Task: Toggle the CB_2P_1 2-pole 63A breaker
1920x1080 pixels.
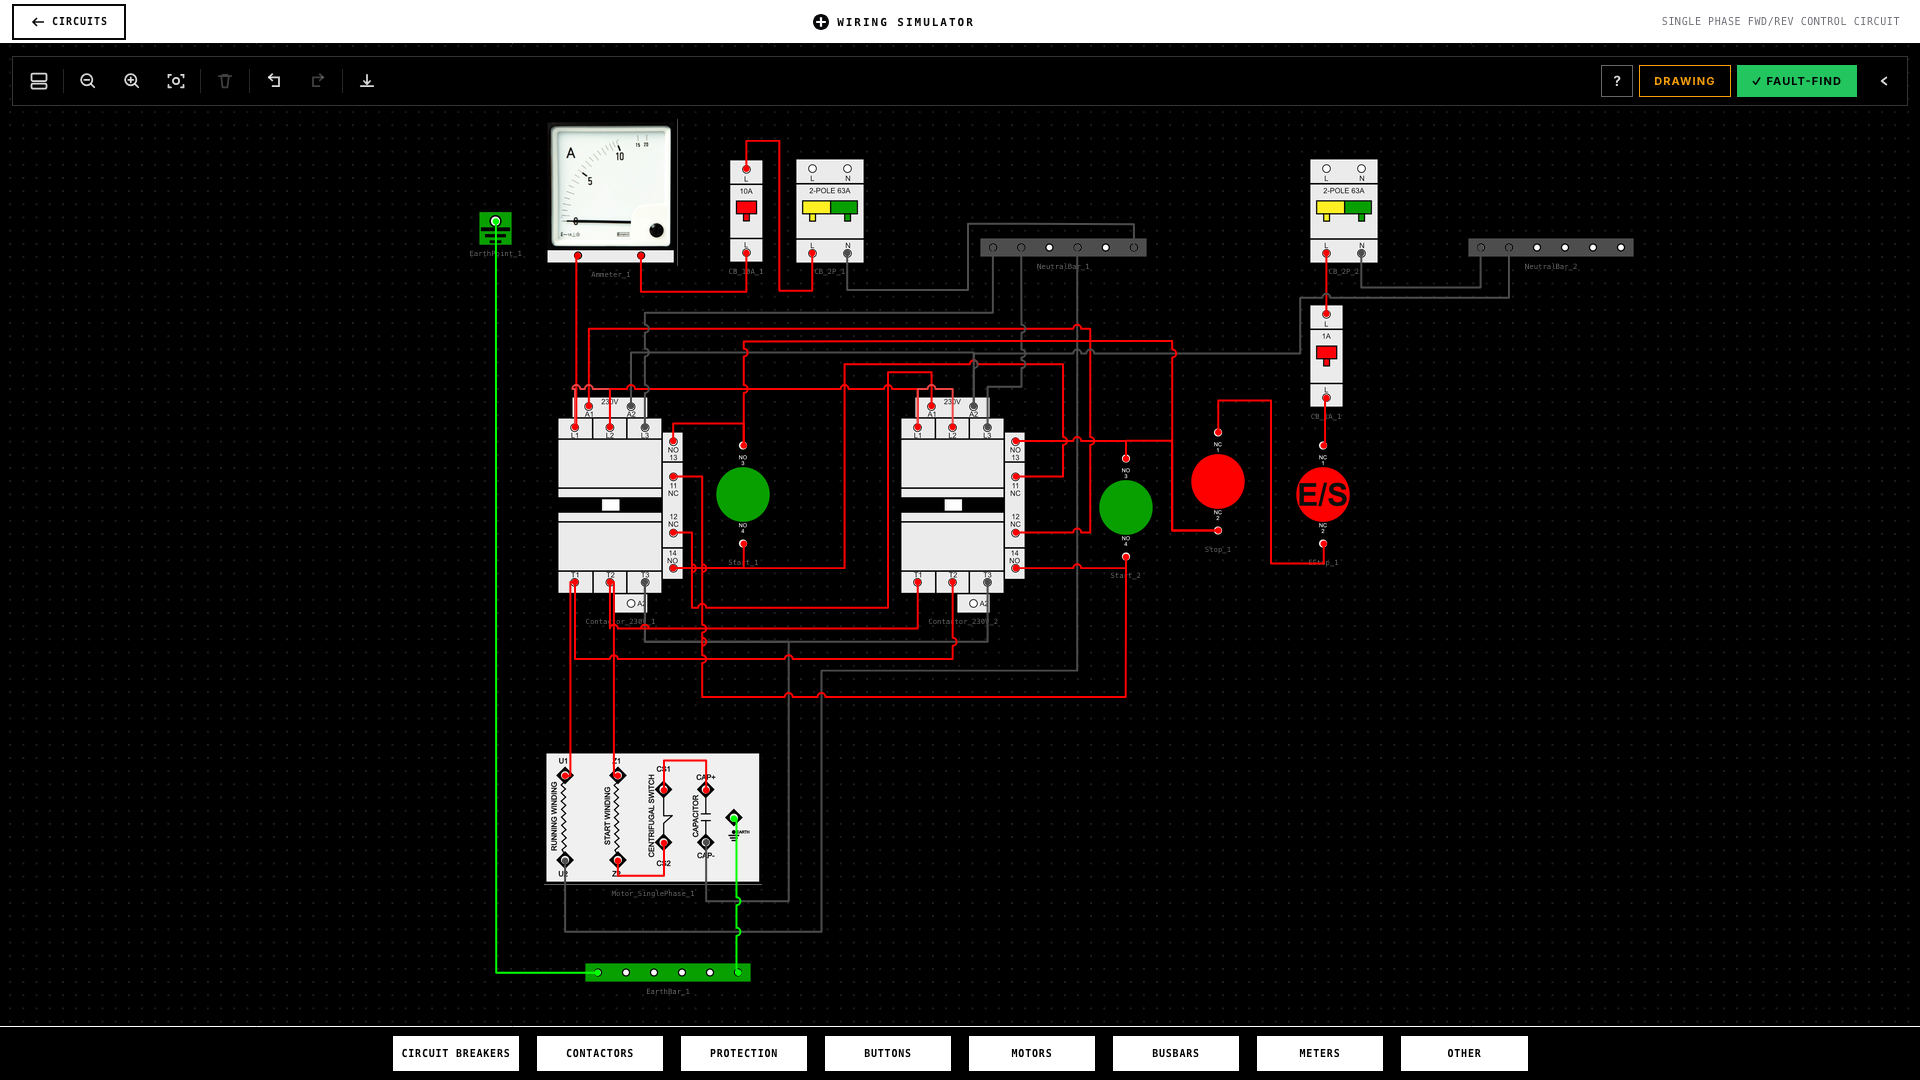Action: (x=830, y=210)
